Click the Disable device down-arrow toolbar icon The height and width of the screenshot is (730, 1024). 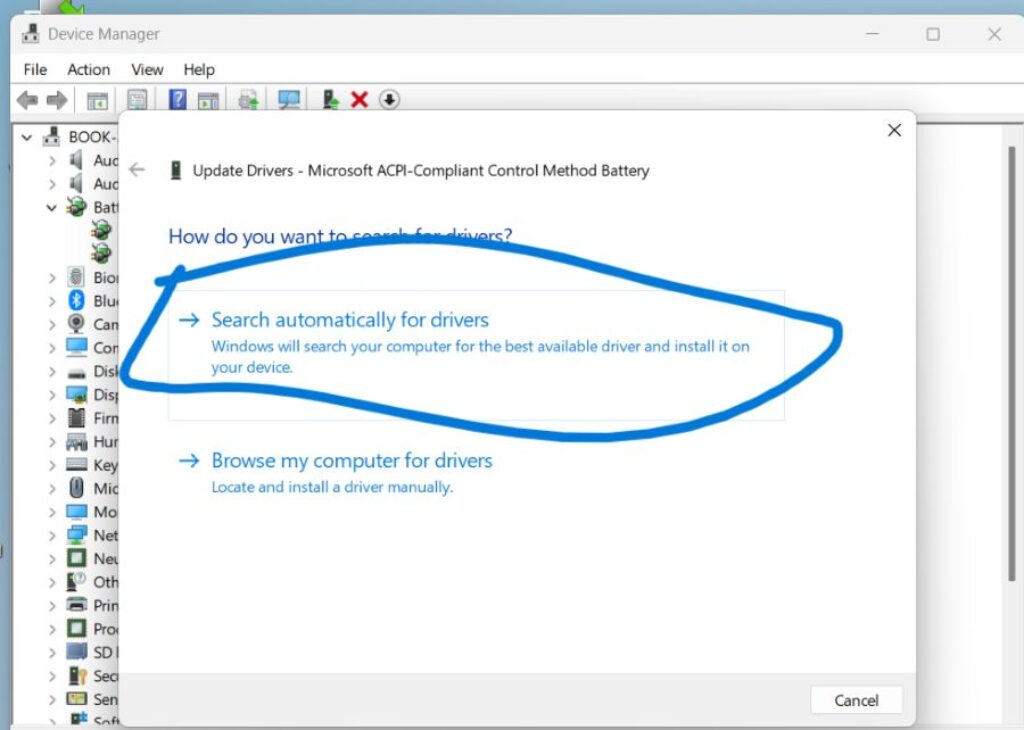tap(389, 100)
